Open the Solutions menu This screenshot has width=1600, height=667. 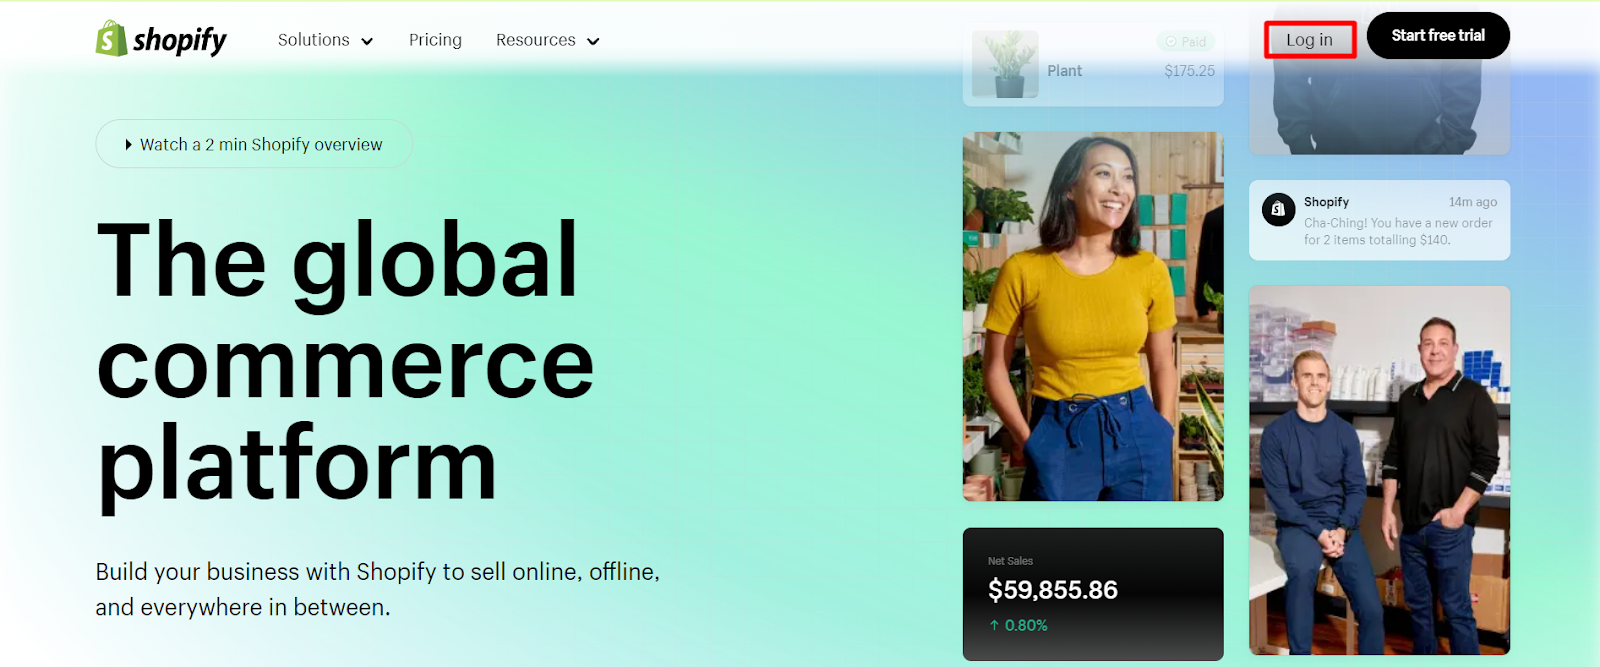[325, 40]
